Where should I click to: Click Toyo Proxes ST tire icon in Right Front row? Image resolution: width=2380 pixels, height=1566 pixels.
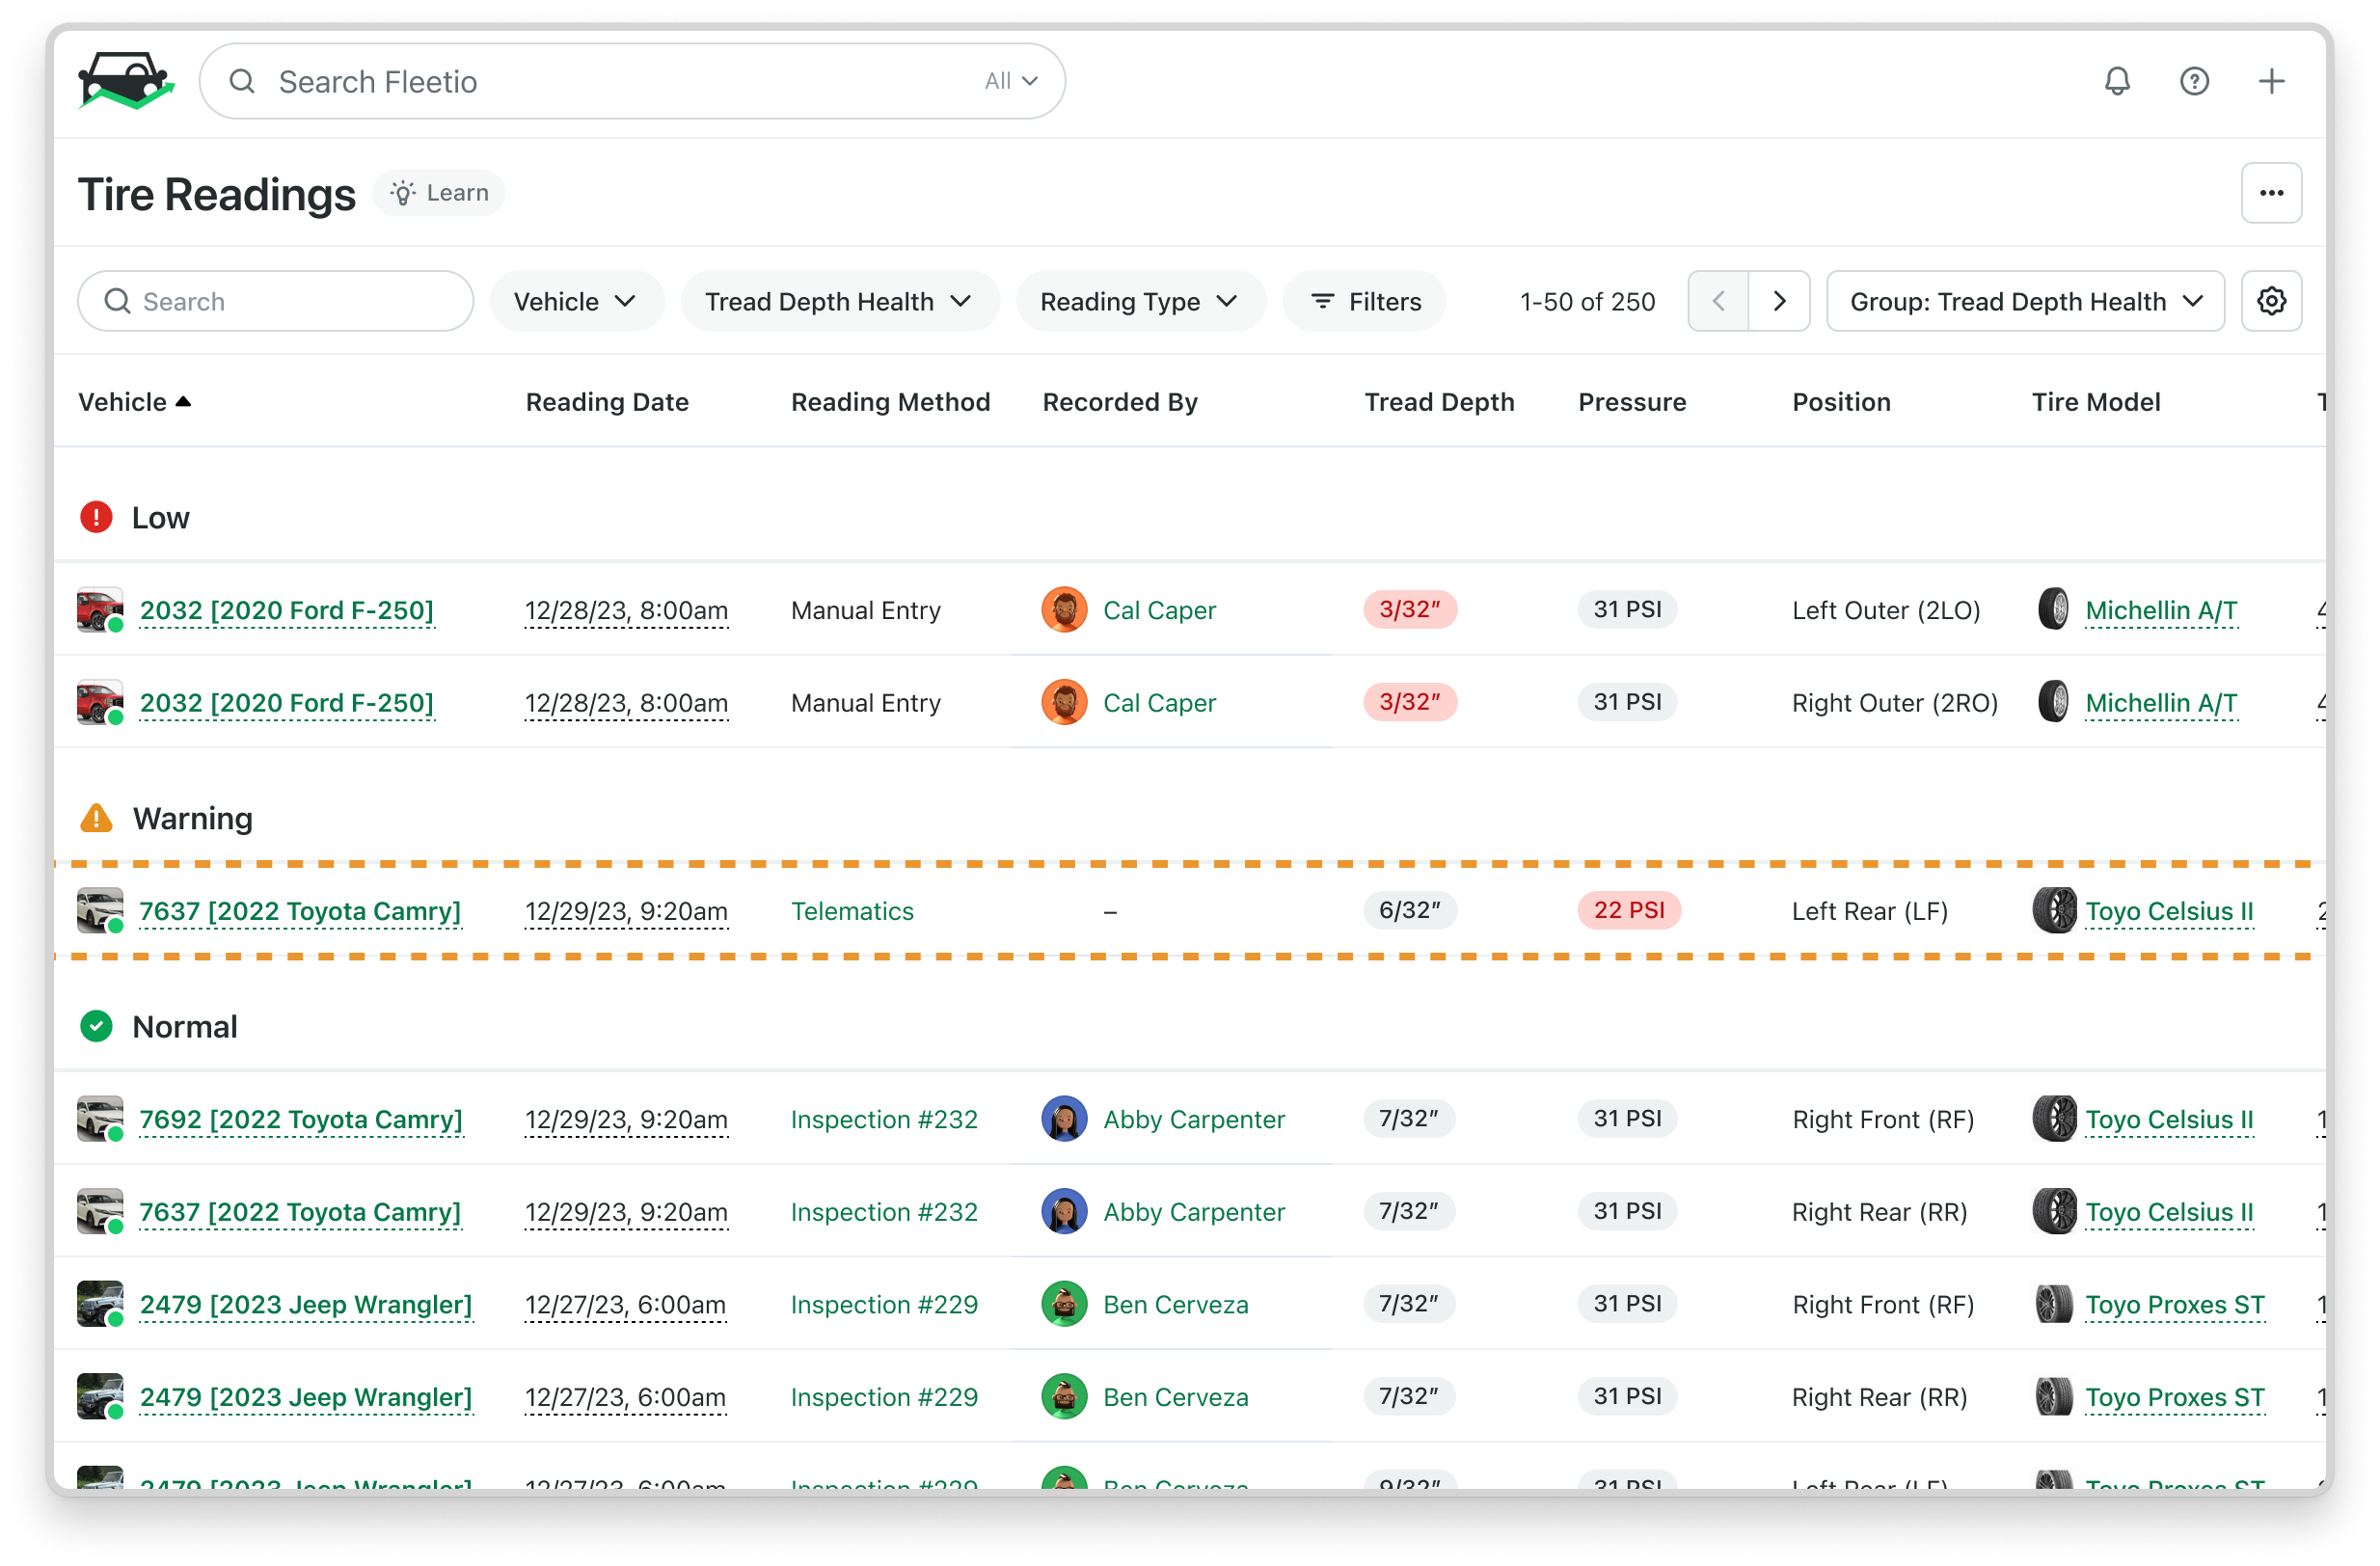pyautogui.click(x=2054, y=1304)
